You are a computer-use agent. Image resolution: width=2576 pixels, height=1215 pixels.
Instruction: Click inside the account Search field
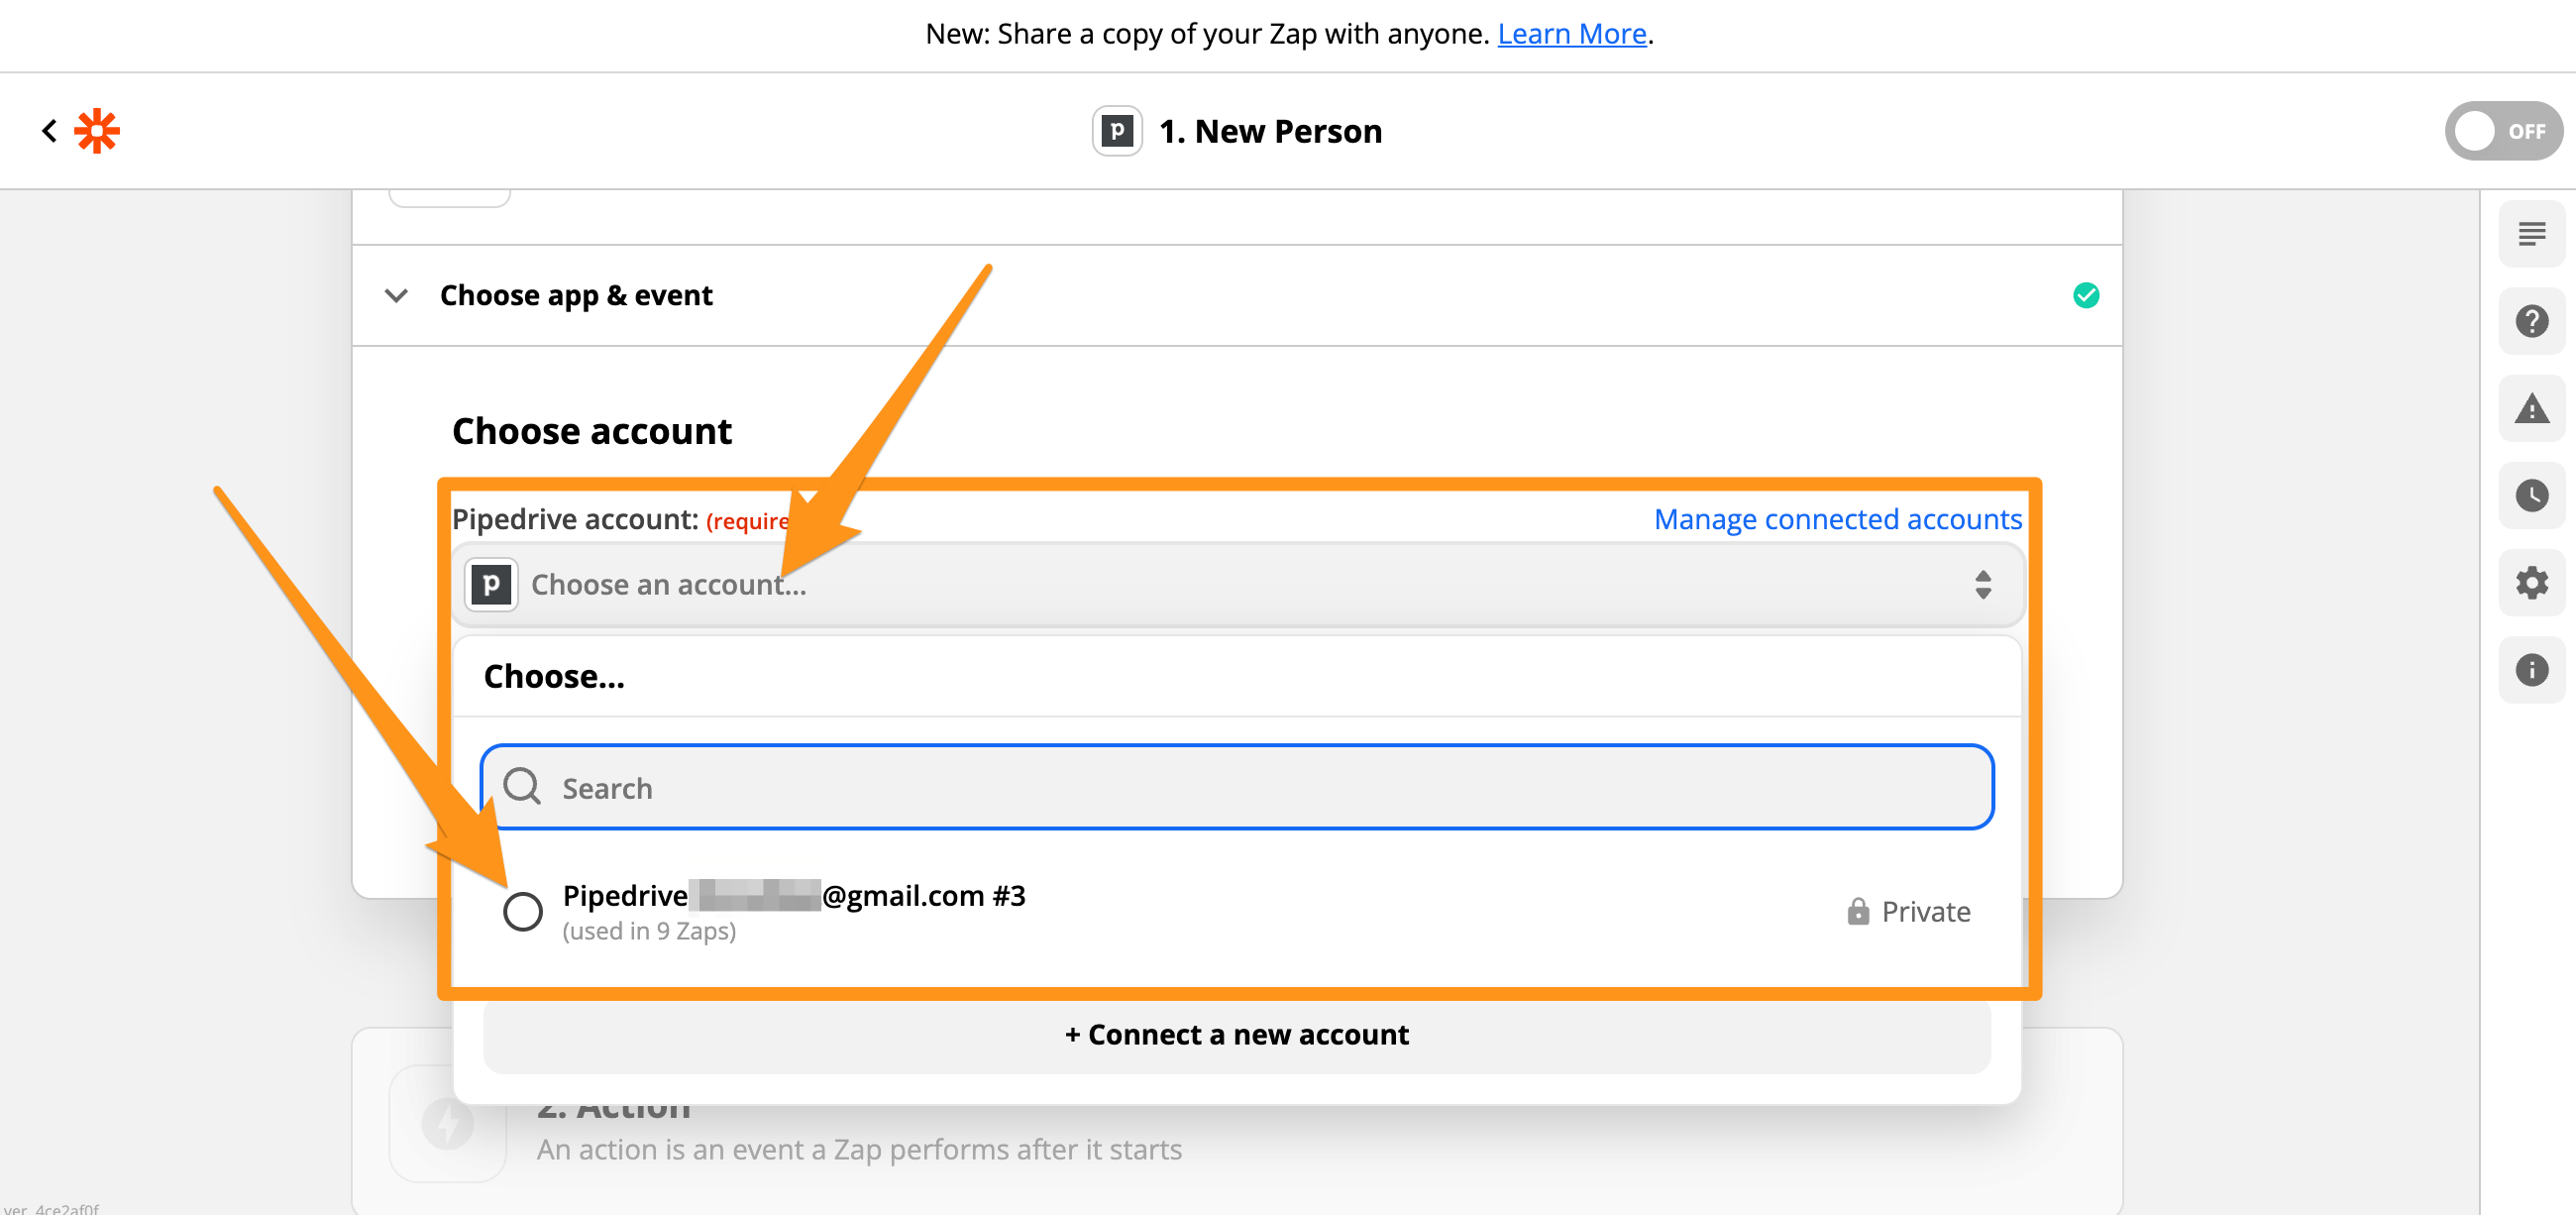tap(1237, 787)
